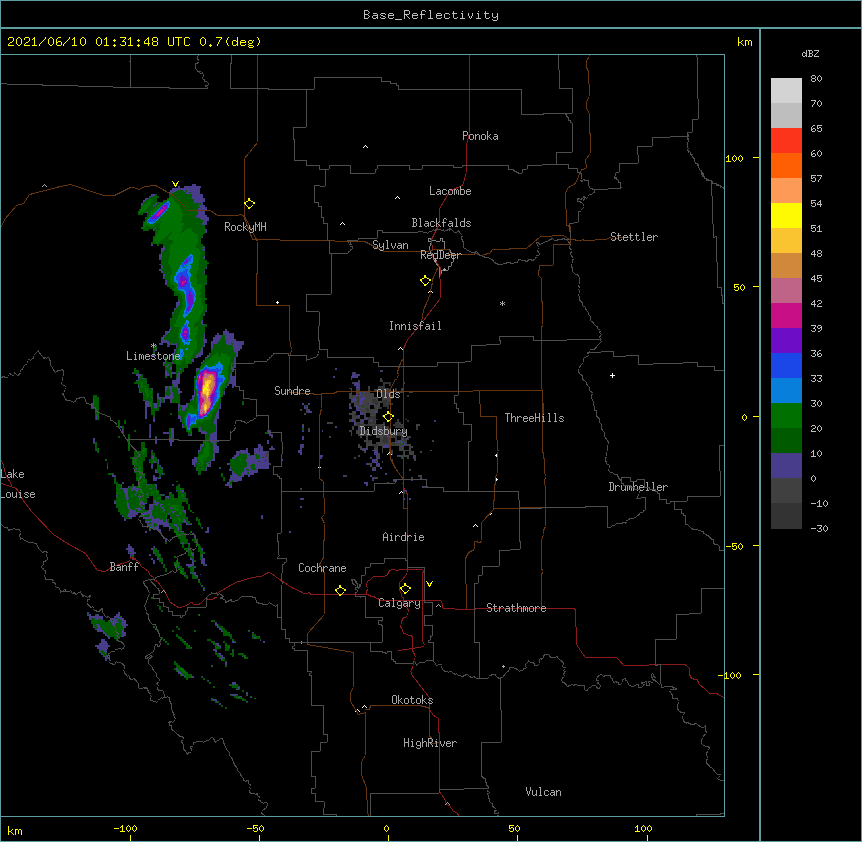Screen dimensions: 862x842
Task: Select the Vulcan label
Action: (x=543, y=792)
